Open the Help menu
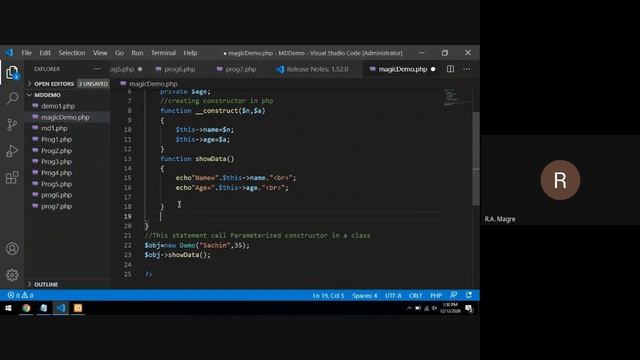This screenshot has width=640, height=360. coord(190,53)
